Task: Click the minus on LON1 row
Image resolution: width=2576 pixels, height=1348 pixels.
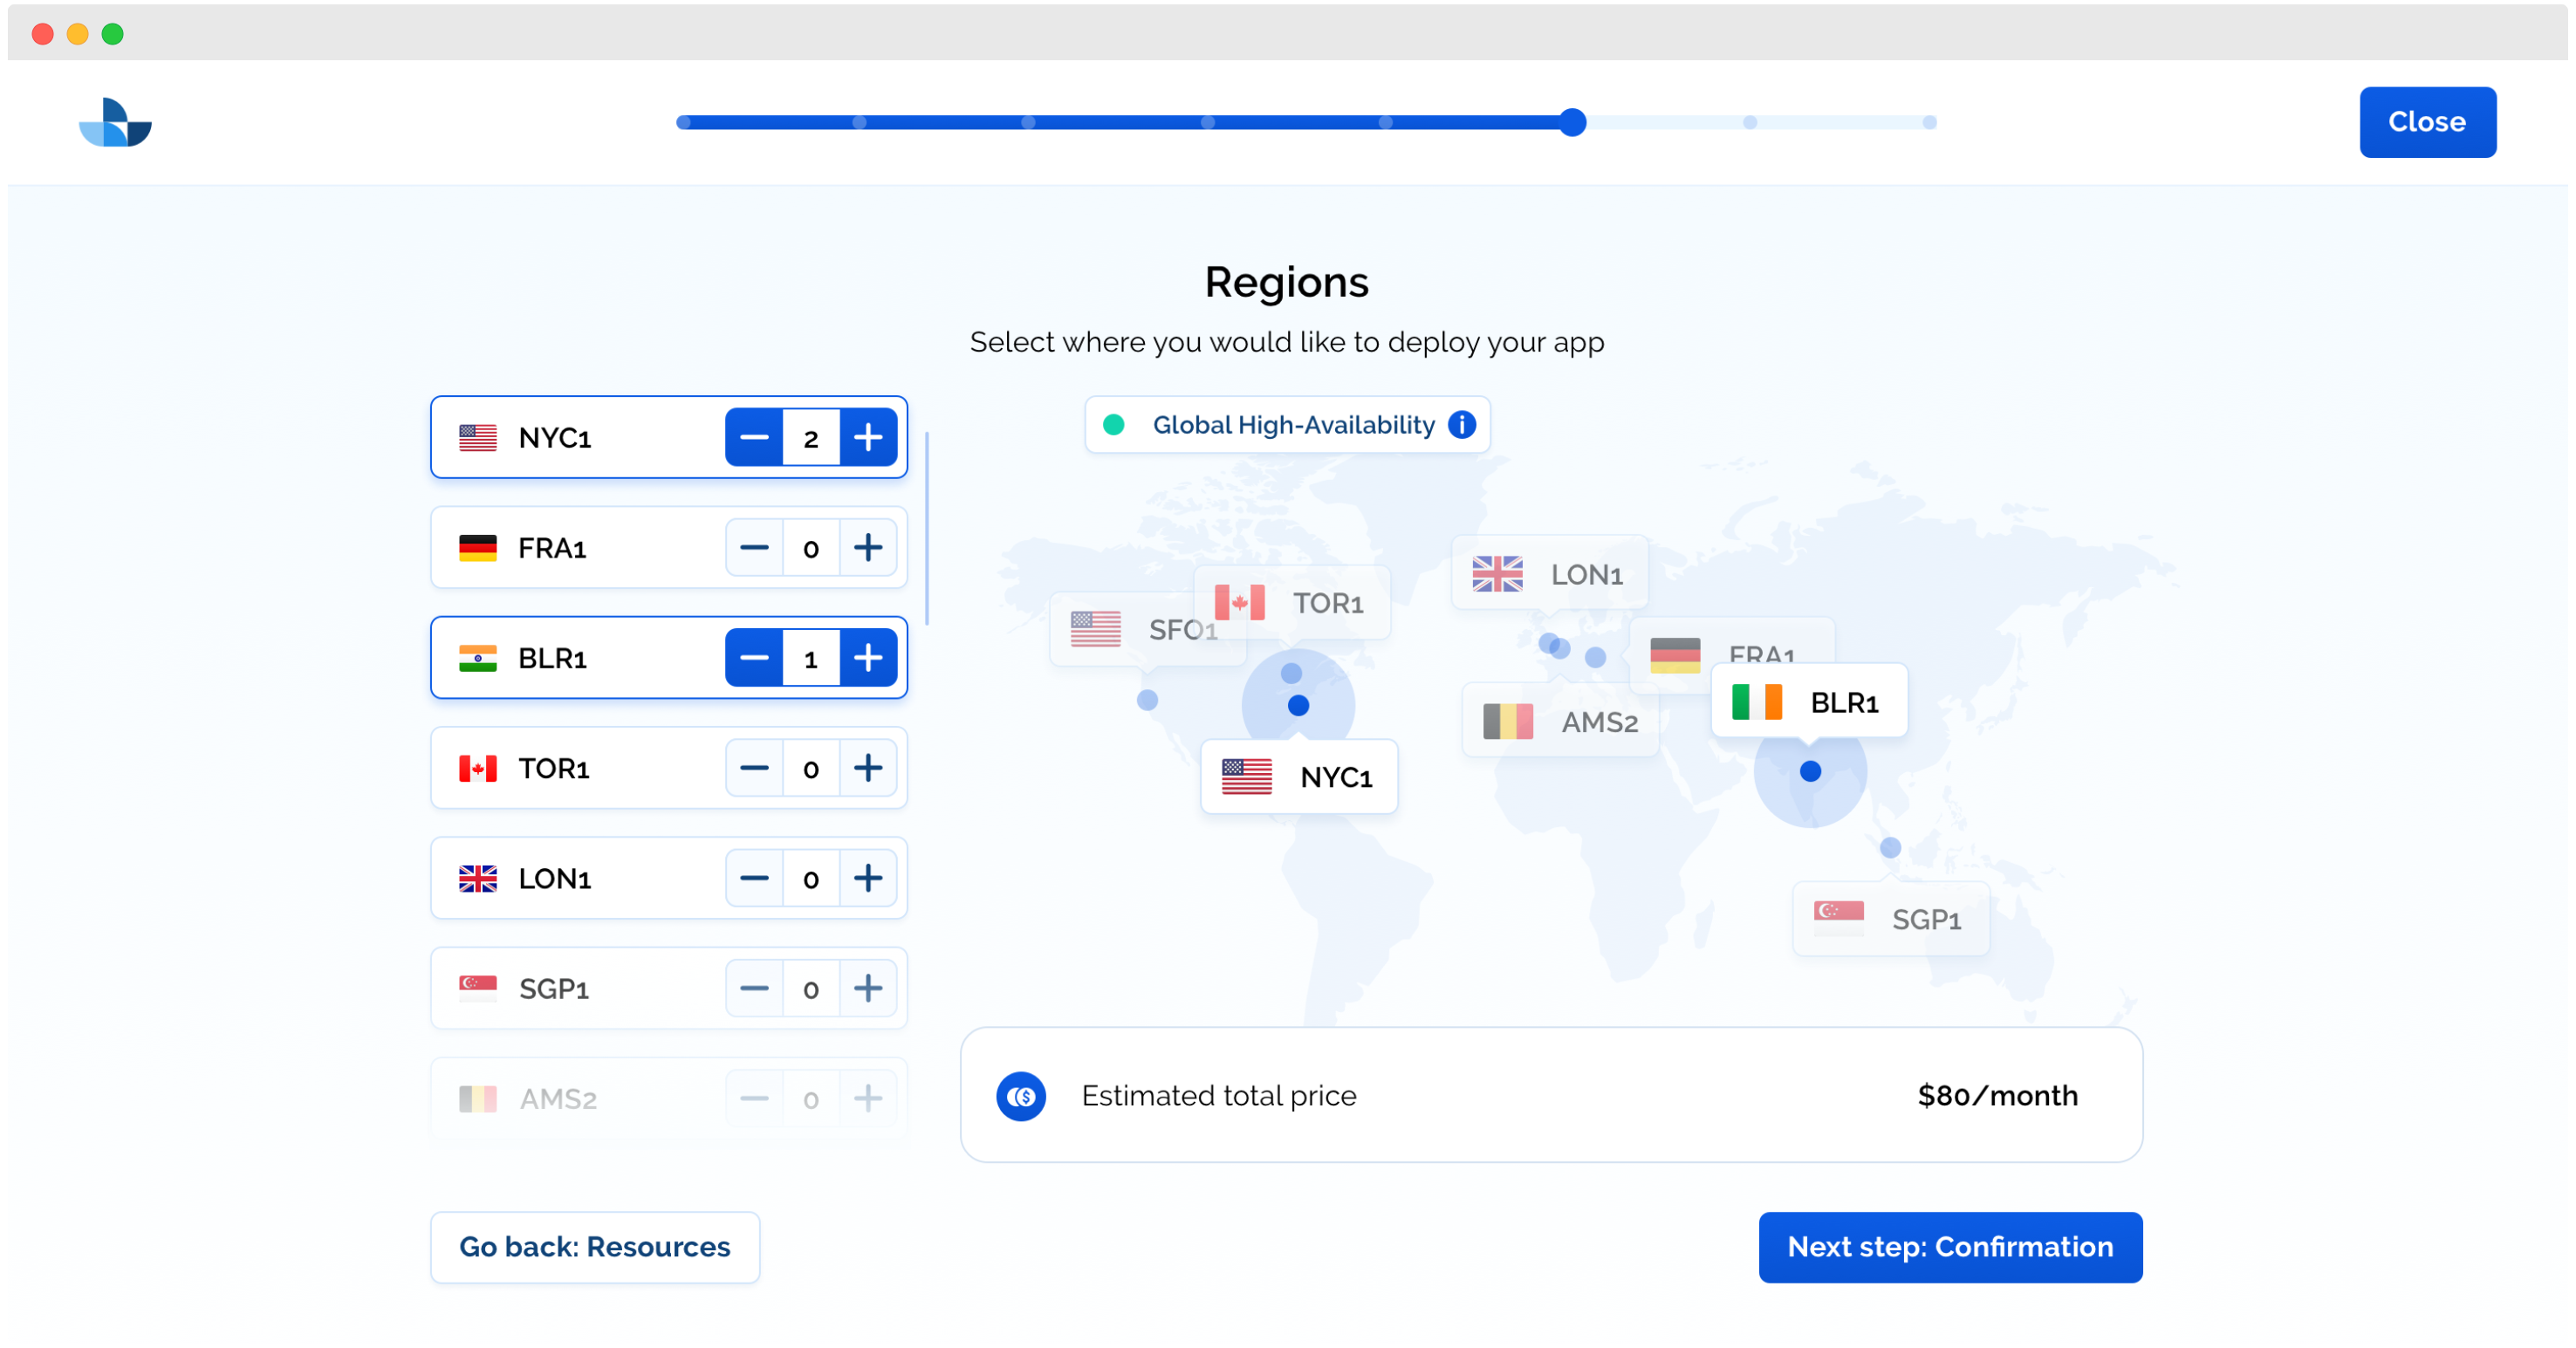Action: (754, 878)
